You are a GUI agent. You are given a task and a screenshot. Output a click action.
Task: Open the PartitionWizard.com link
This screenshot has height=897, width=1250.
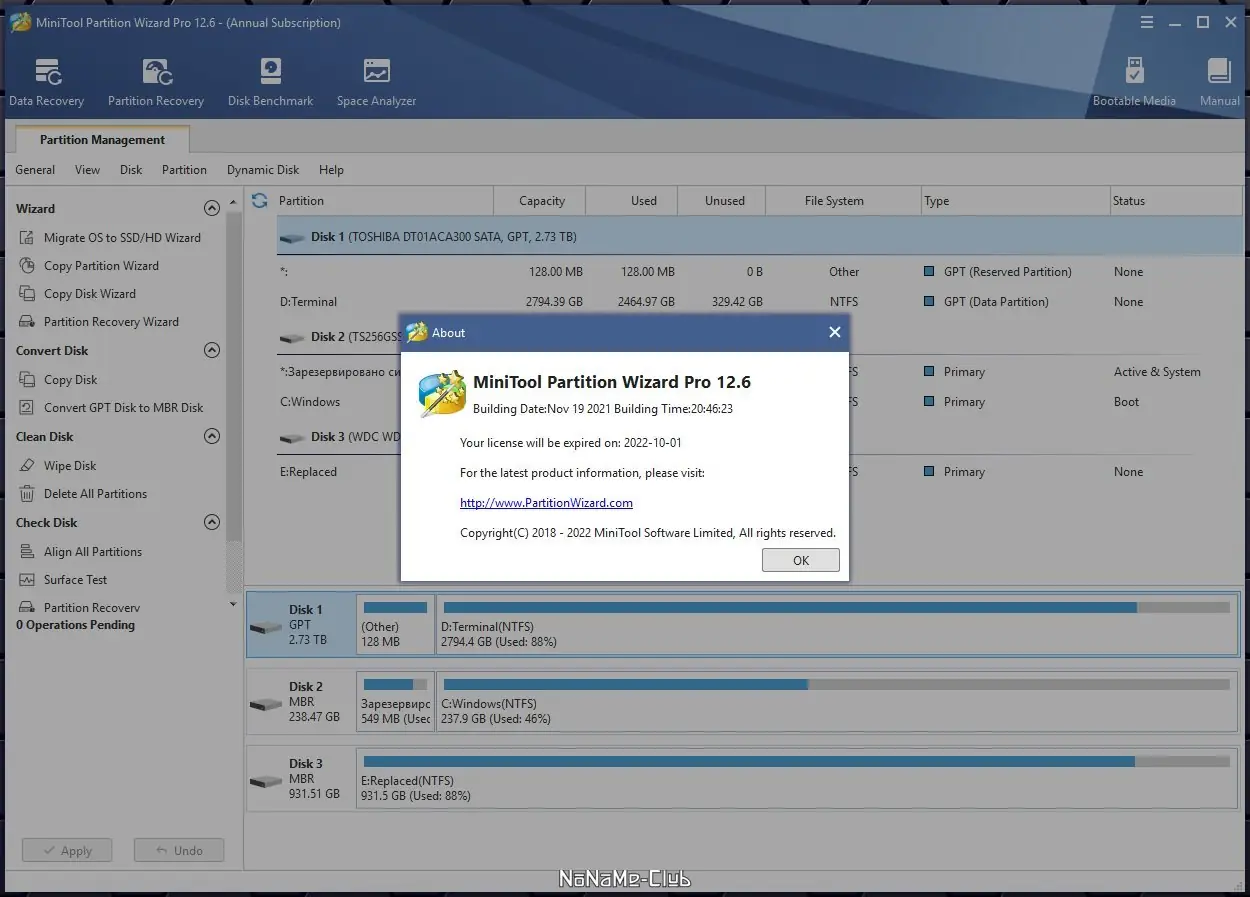[x=546, y=503]
